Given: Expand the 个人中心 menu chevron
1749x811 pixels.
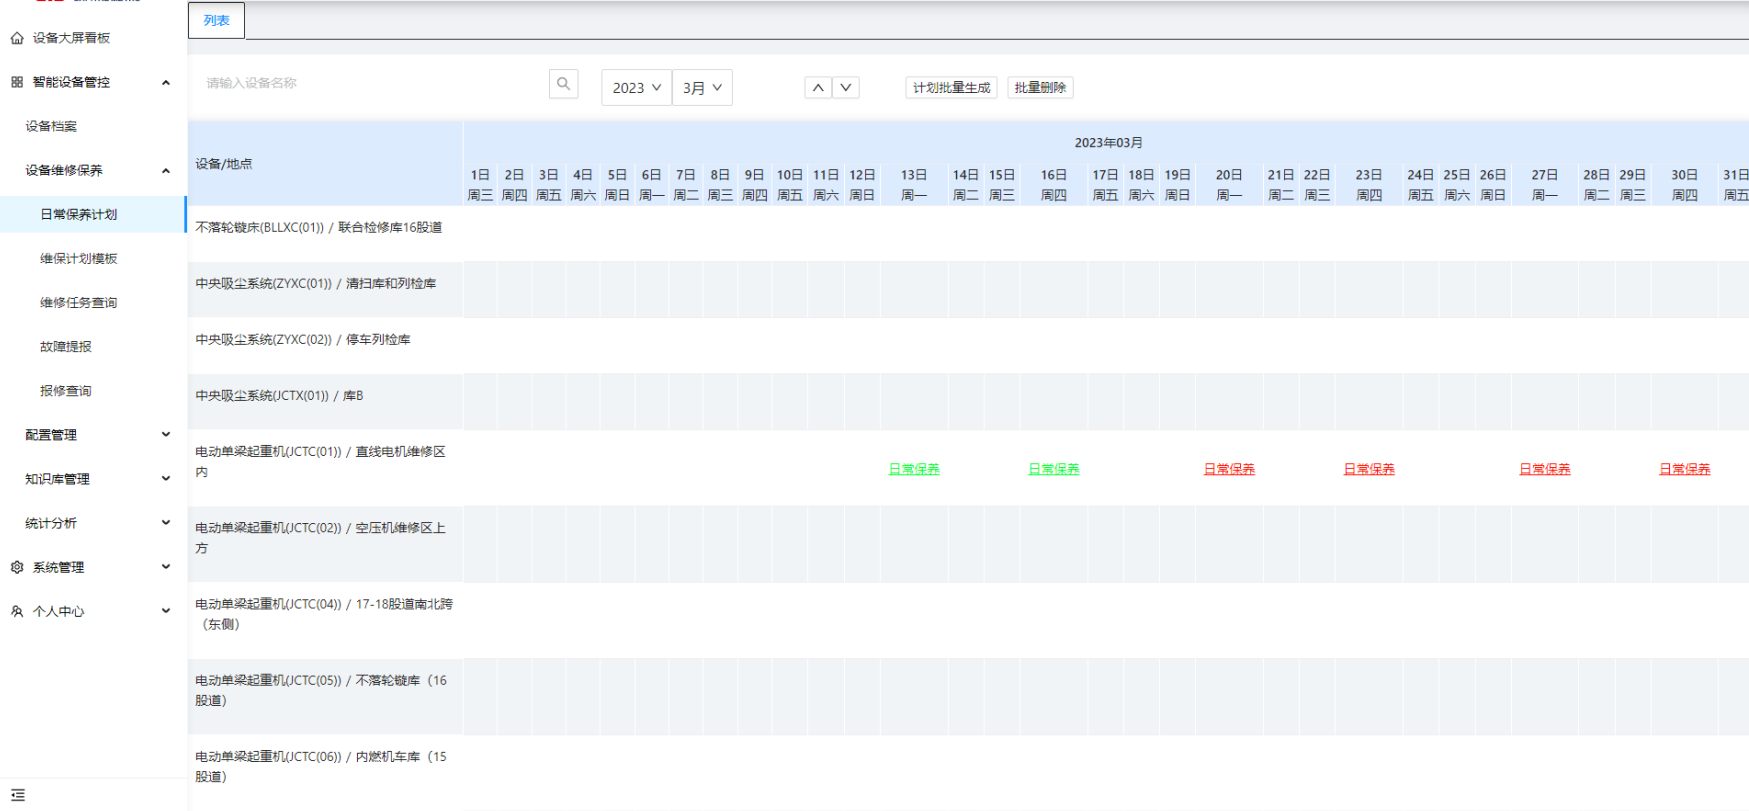Looking at the screenshot, I should (x=166, y=610).
